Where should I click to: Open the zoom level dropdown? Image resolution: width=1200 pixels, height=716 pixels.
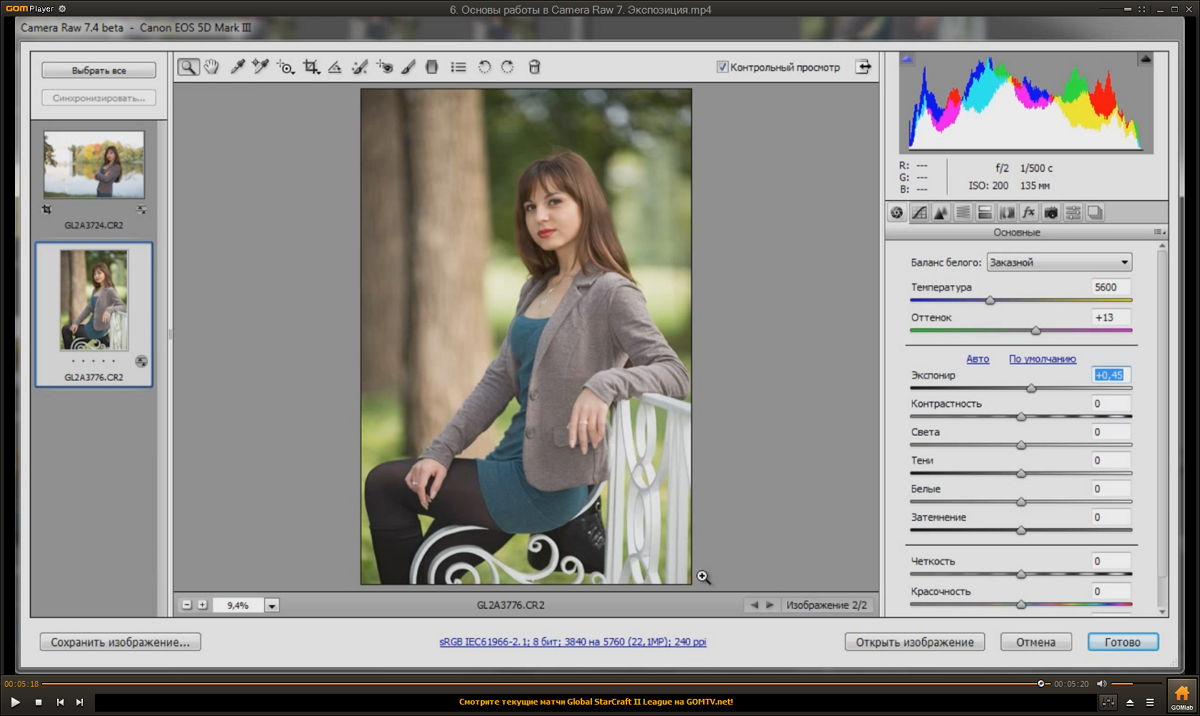(x=272, y=605)
